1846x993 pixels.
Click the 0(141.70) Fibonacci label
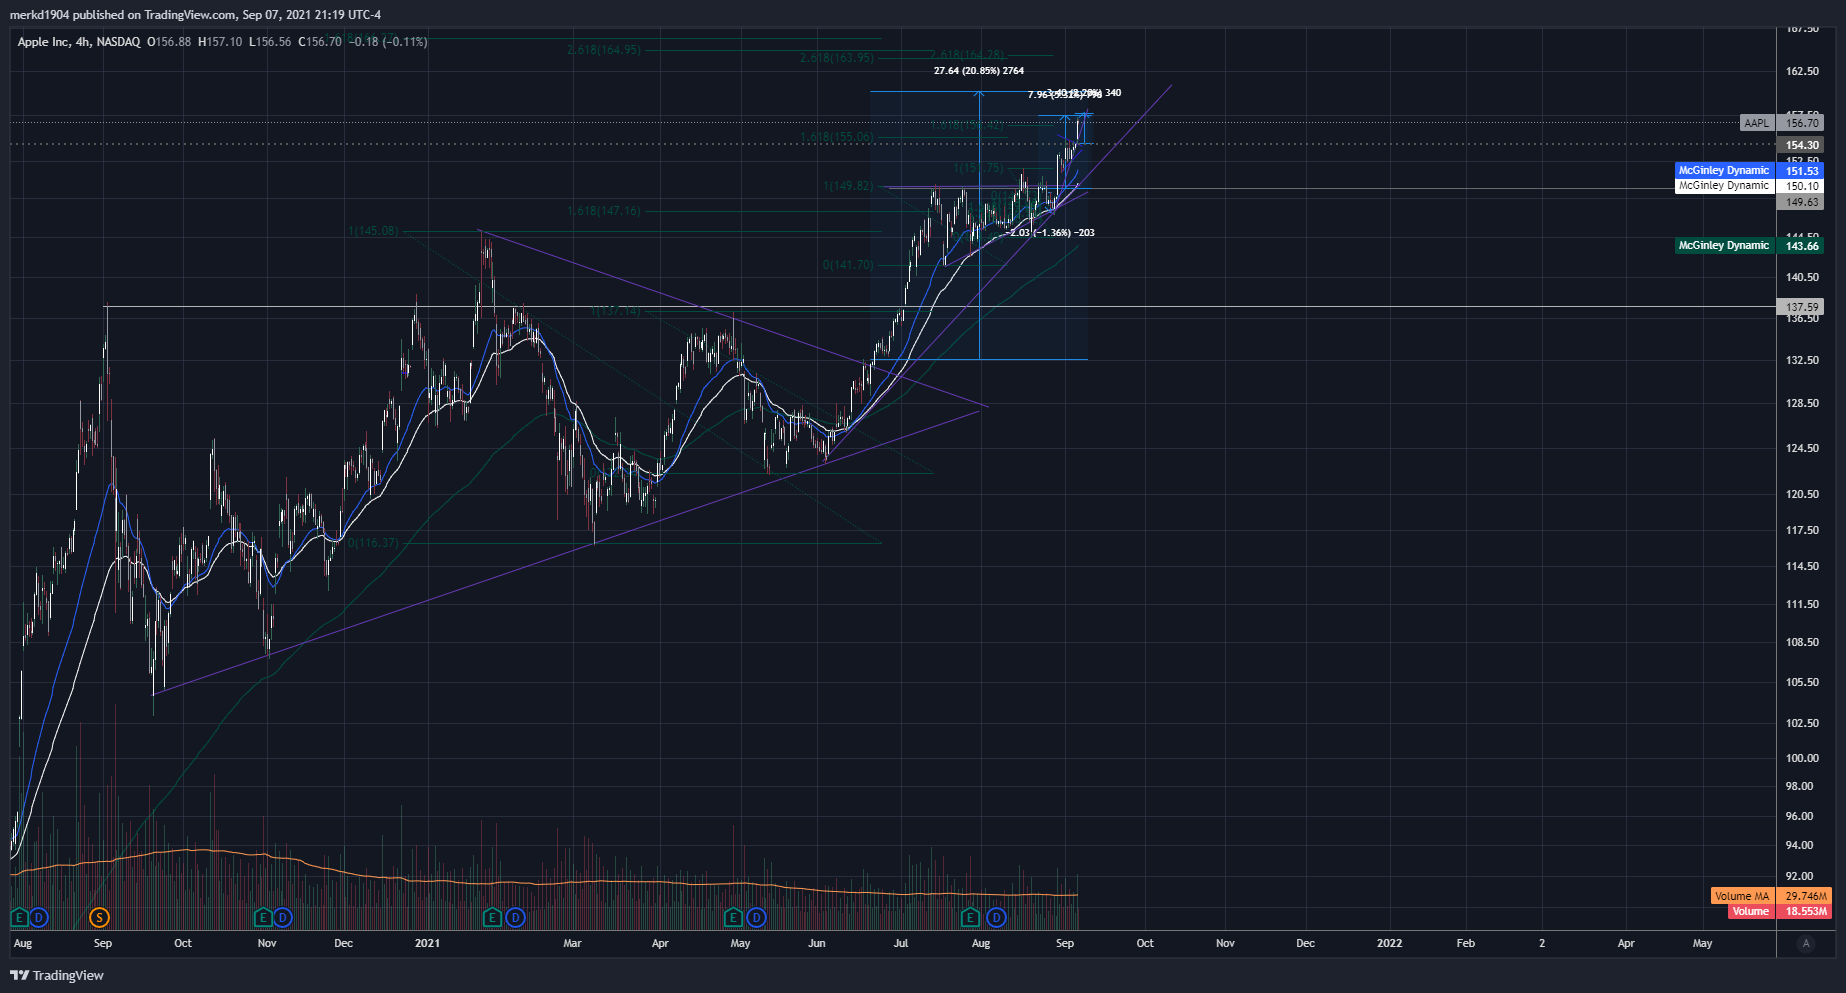(x=848, y=265)
